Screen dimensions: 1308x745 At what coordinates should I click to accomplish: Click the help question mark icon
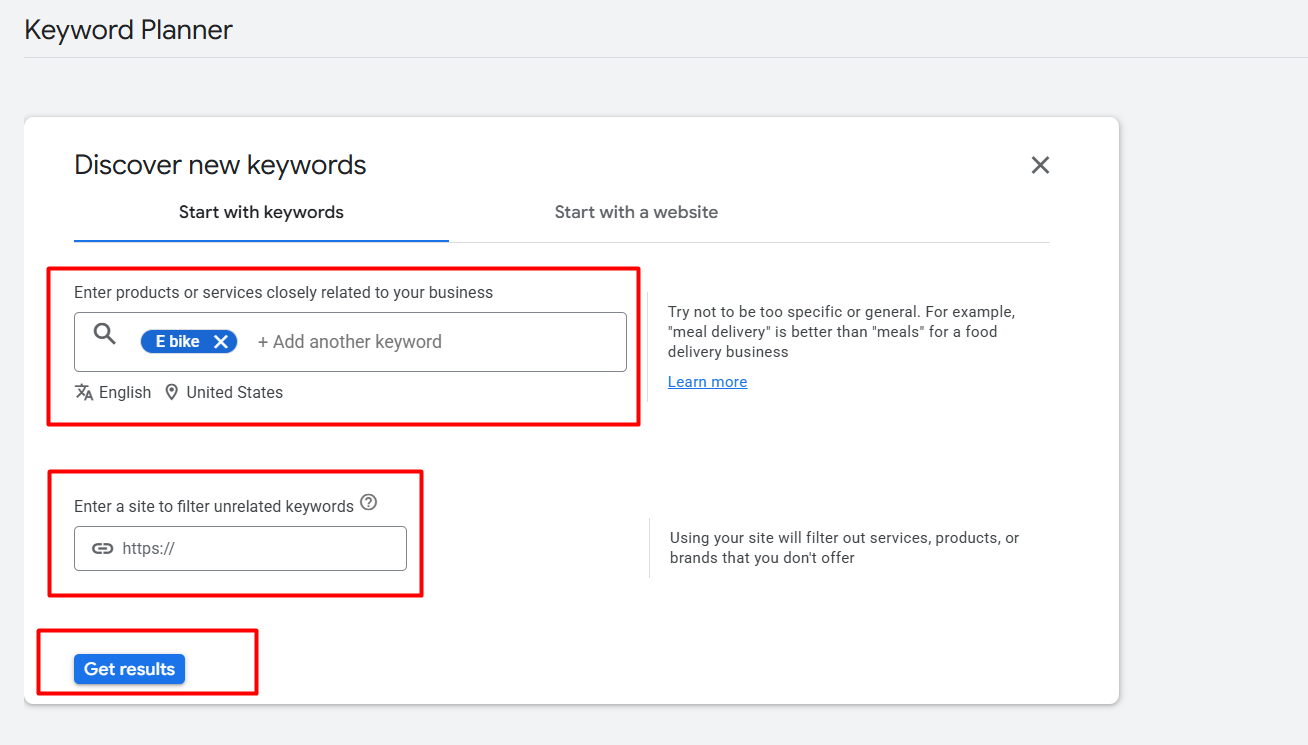click(x=368, y=503)
